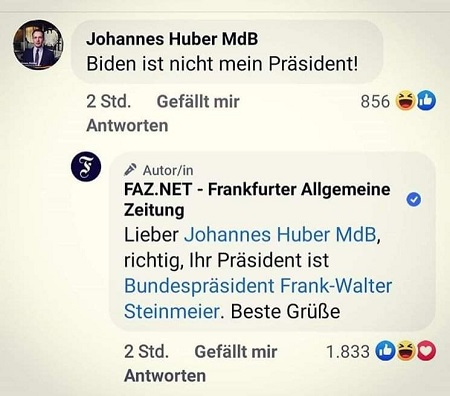Click the thumbs-up reaction beside 1.833
The width and height of the screenshot is (450, 396).
coord(385,351)
